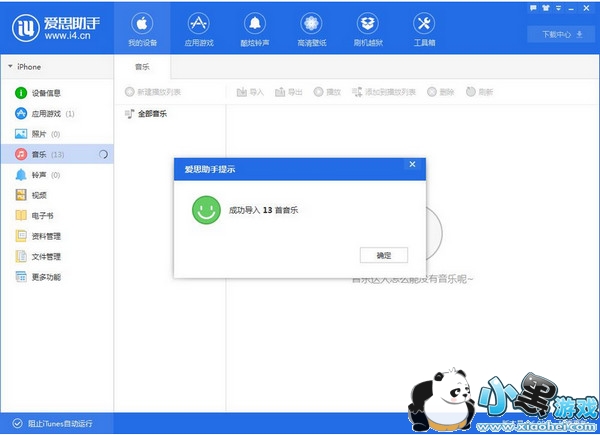Click 新建播放列表 new playlist button
Screen dimensions: 600x435
[153, 92]
